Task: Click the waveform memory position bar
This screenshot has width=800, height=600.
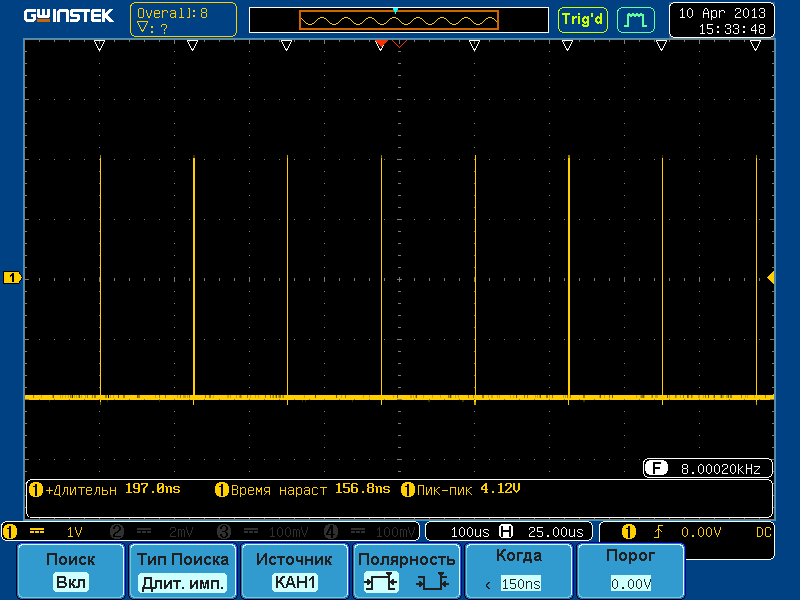Action: click(399, 20)
